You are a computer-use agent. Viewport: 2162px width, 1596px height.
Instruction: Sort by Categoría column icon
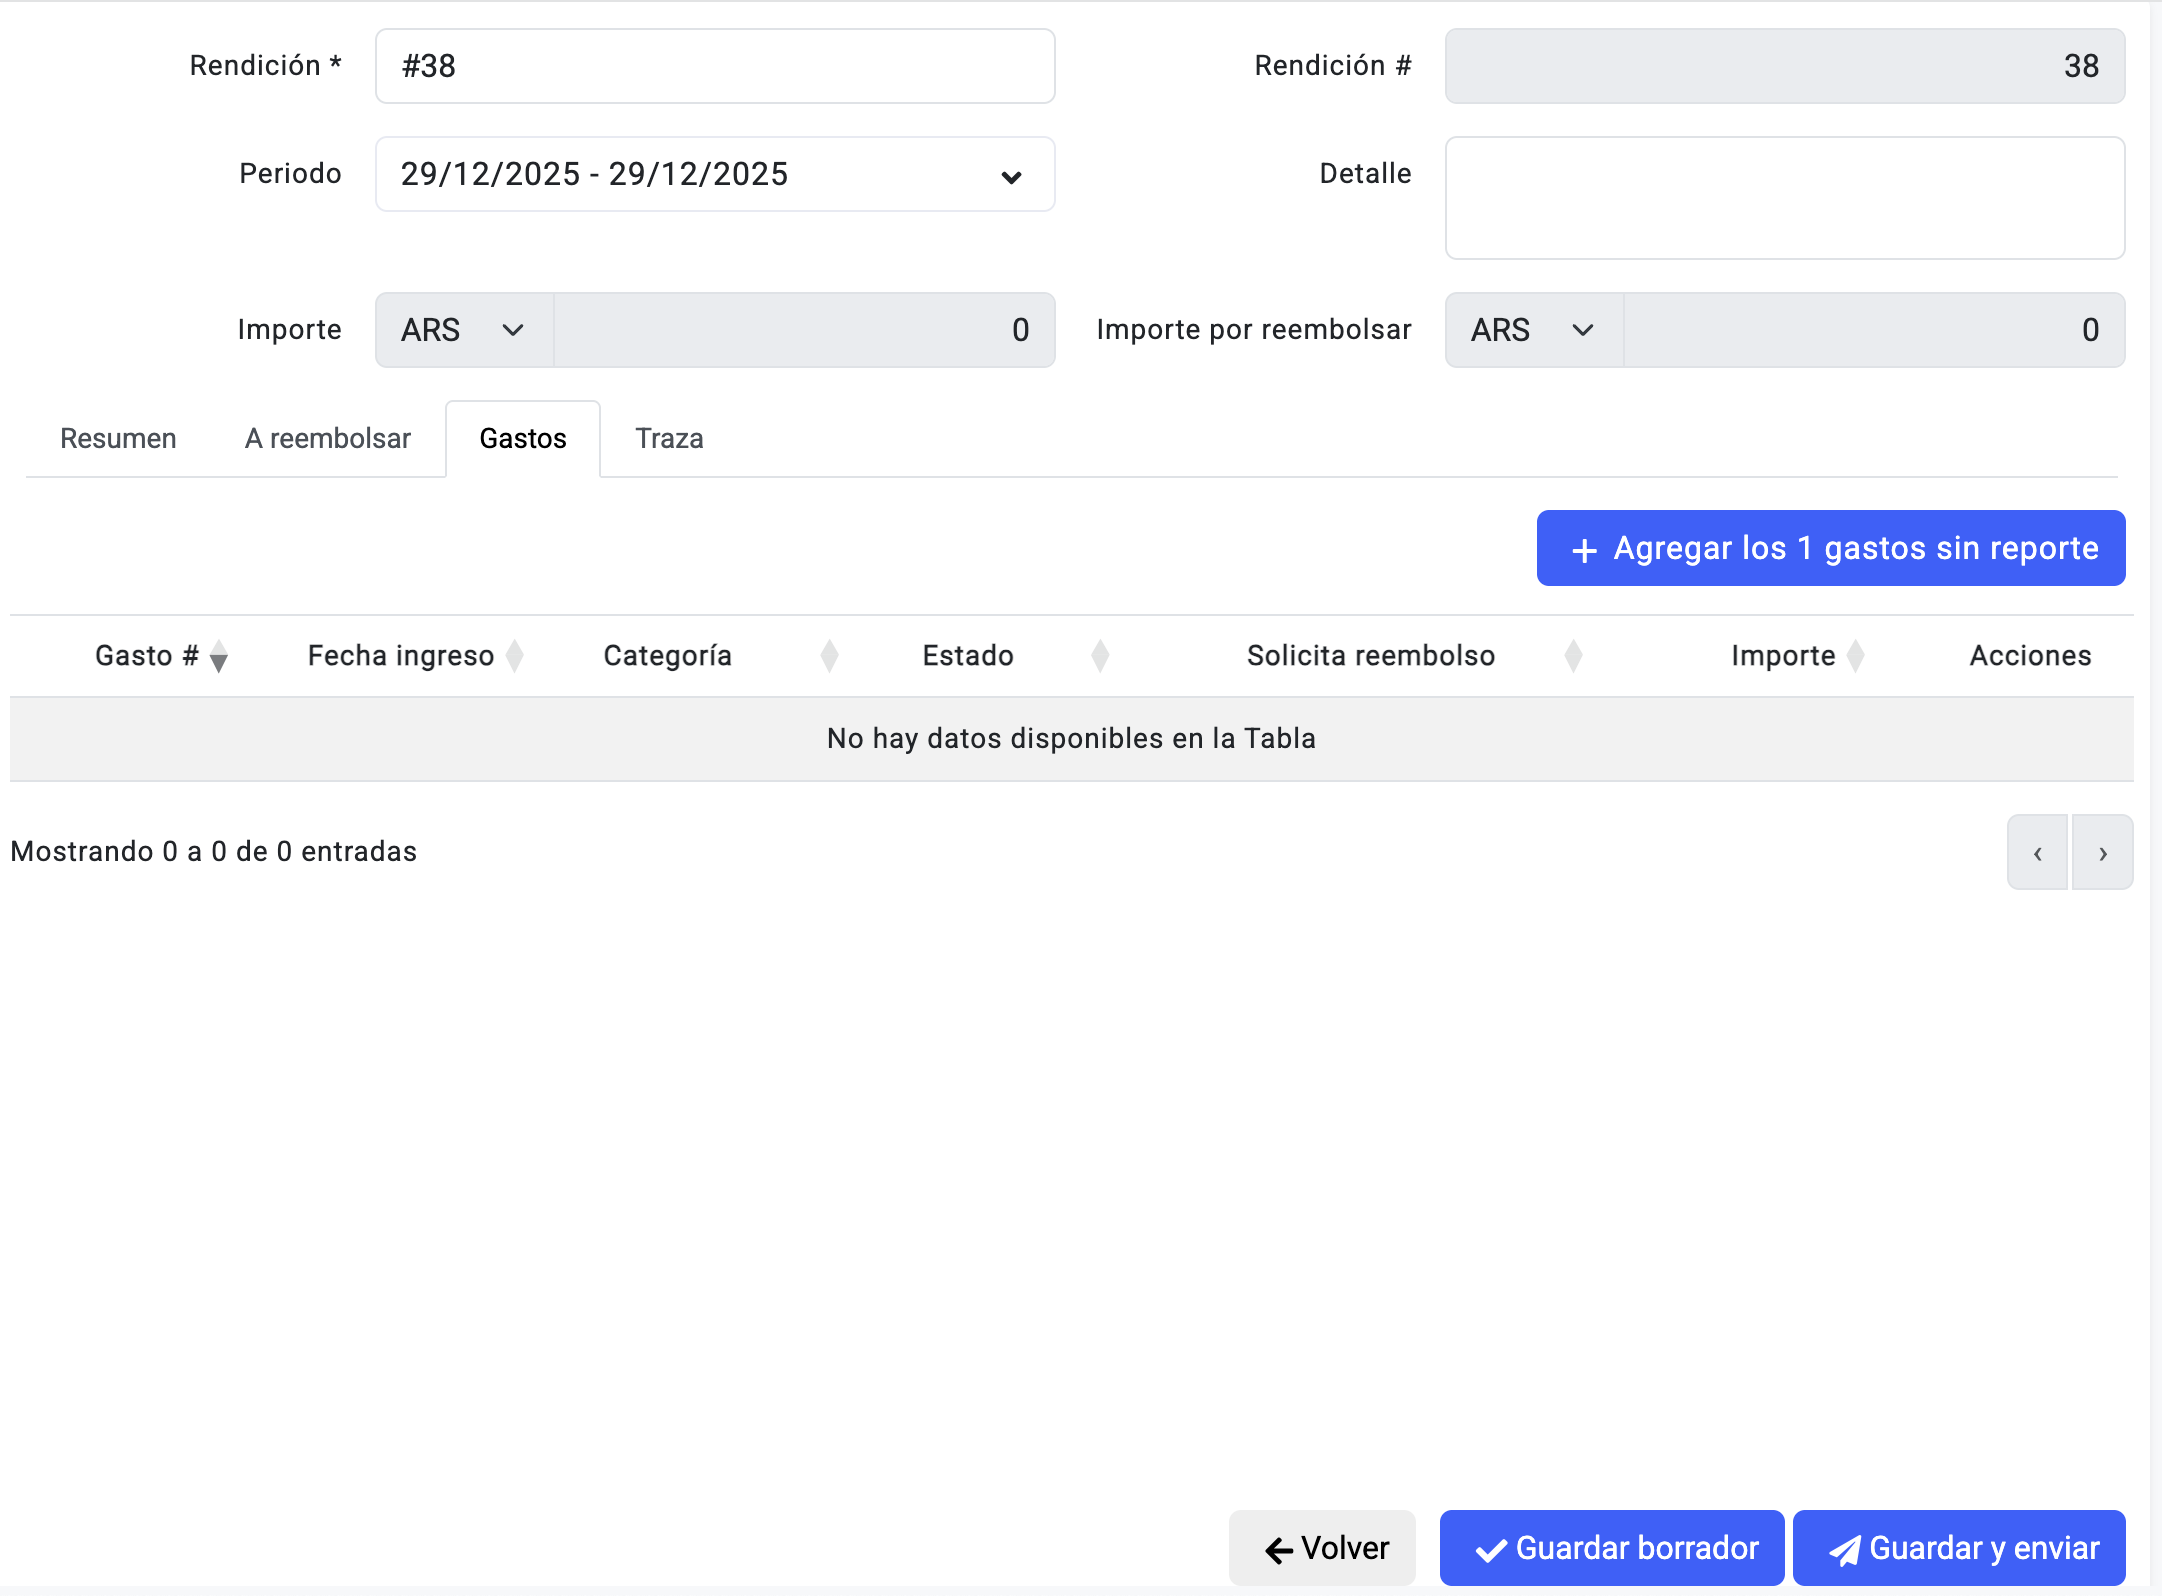click(829, 656)
